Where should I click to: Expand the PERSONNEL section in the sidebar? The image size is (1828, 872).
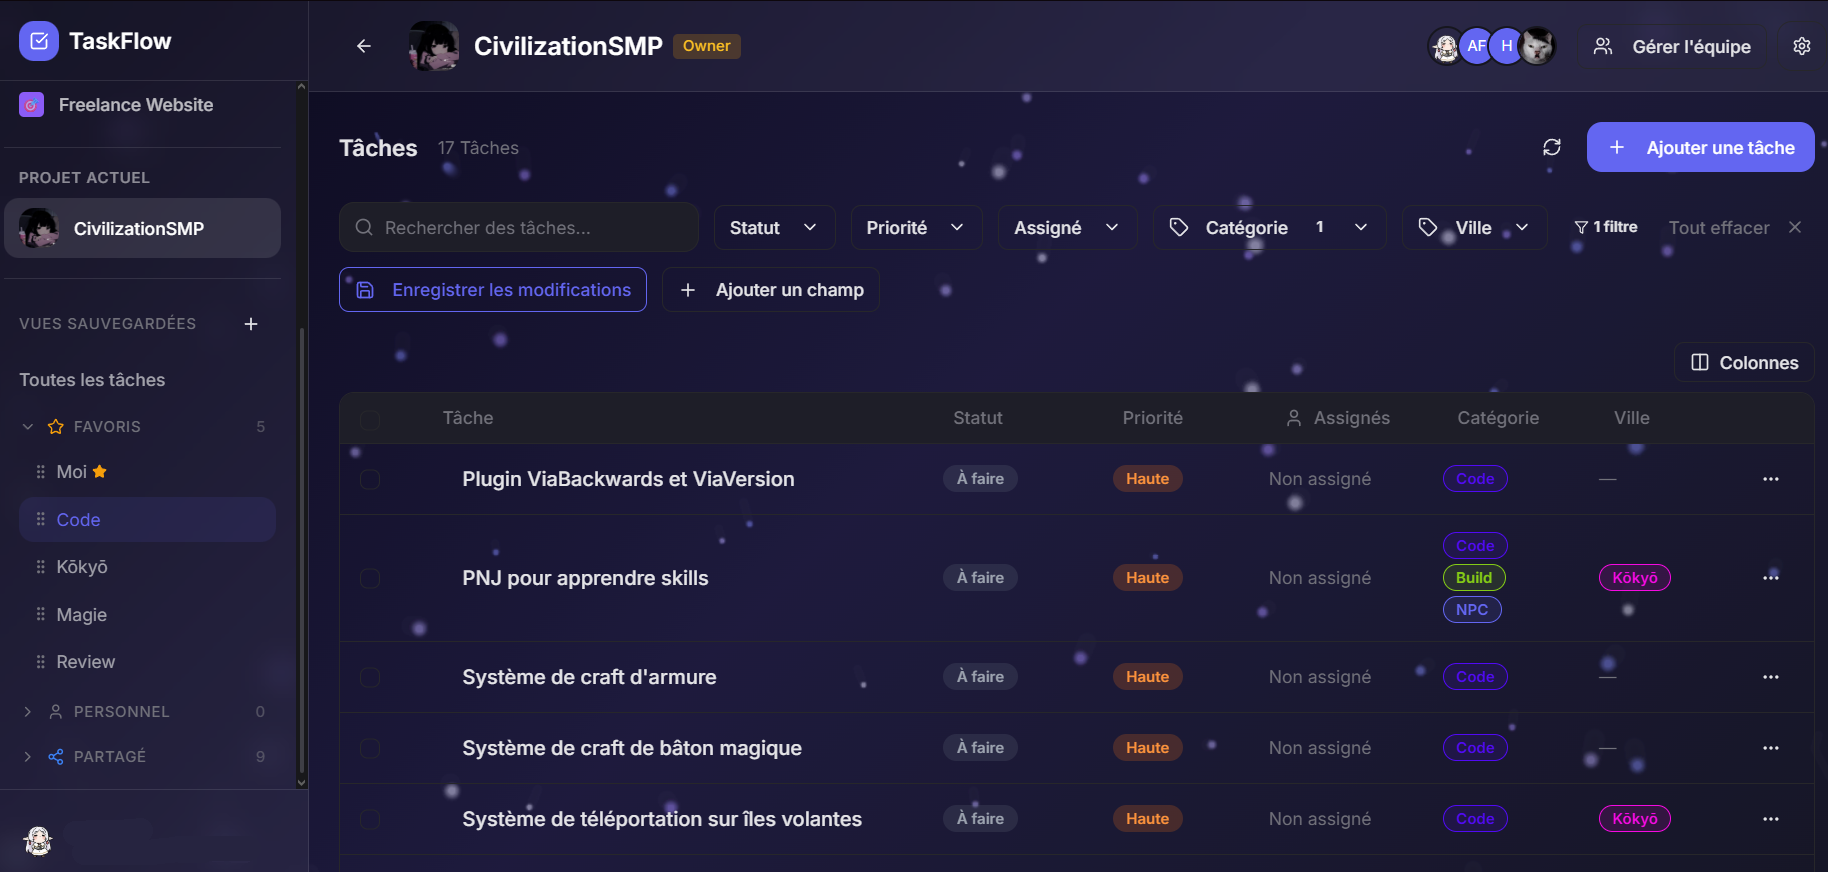26,711
